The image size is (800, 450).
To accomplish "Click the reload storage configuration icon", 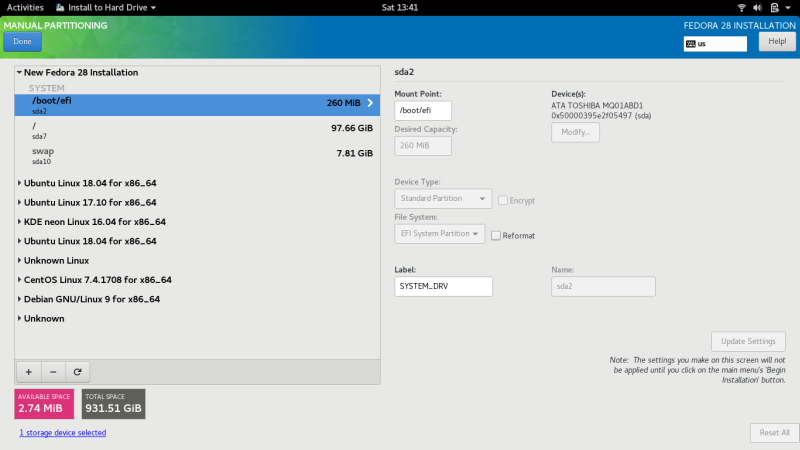I will click(x=76, y=371).
